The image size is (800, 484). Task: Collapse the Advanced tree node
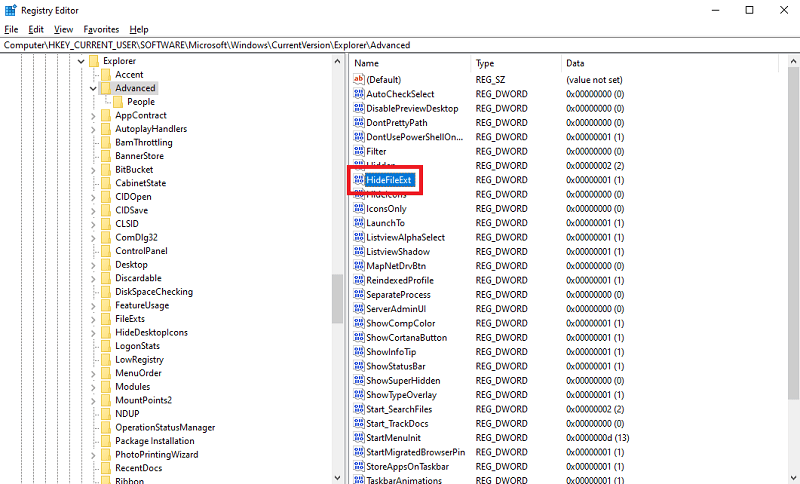click(x=93, y=88)
